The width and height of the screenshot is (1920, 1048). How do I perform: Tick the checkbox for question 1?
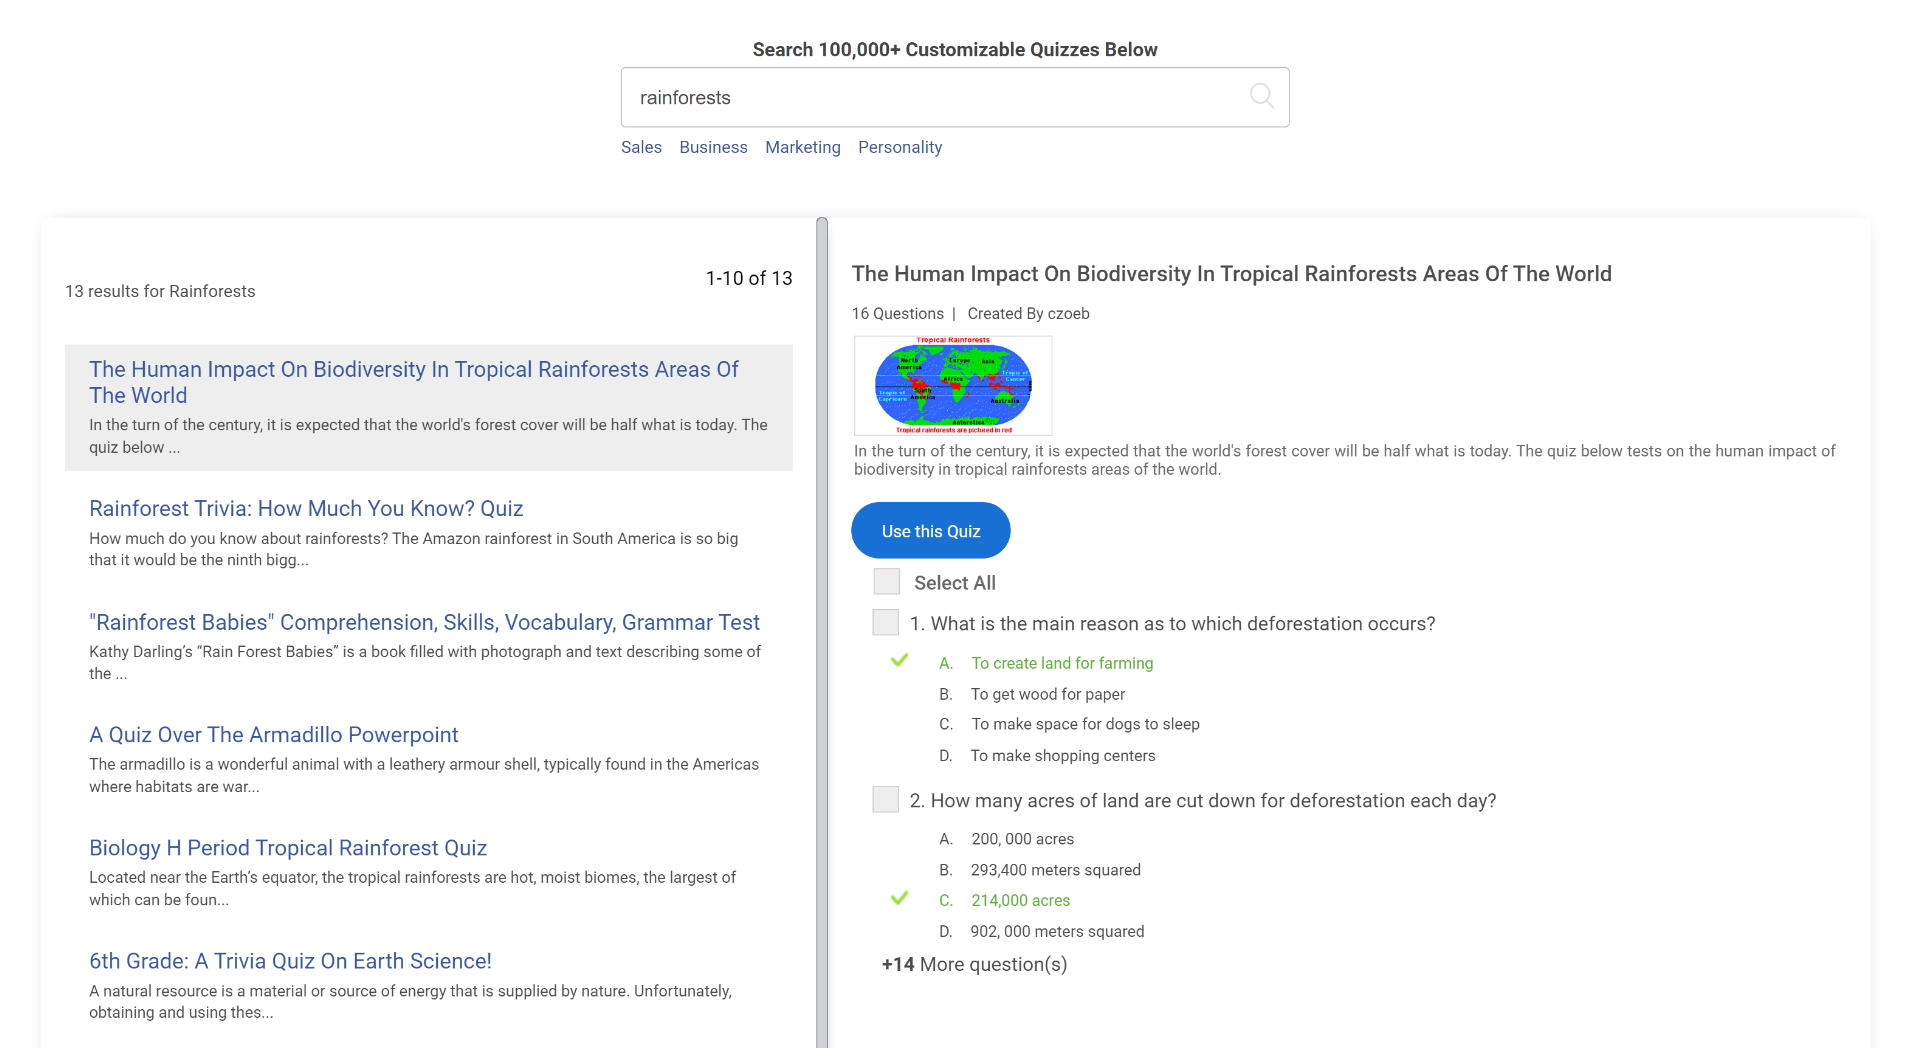(885, 623)
